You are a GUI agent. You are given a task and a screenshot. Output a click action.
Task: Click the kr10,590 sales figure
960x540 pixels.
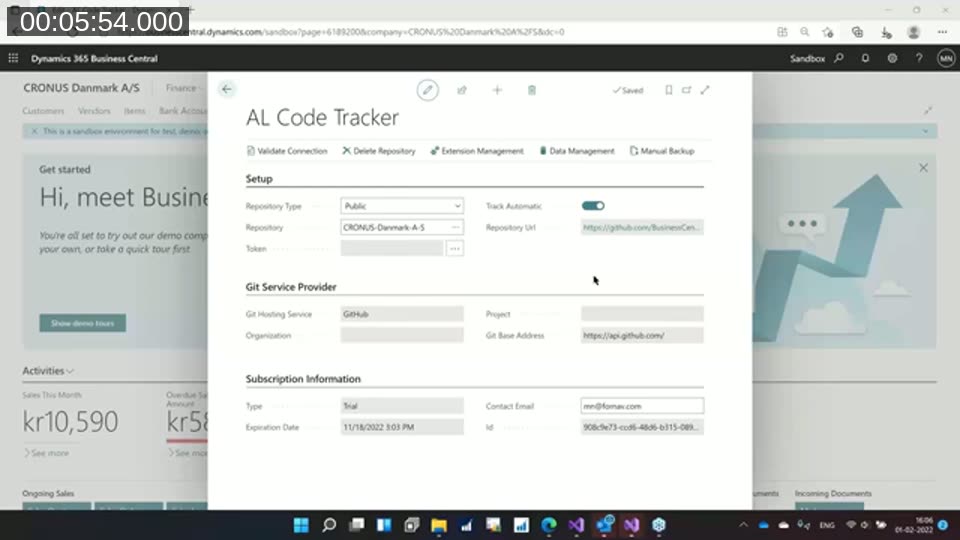pyautogui.click(x=70, y=422)
